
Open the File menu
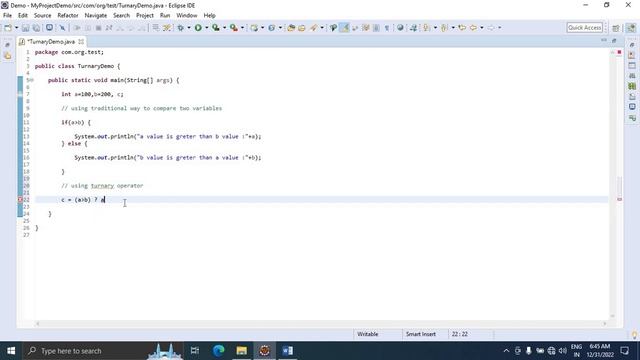point(7,16)
